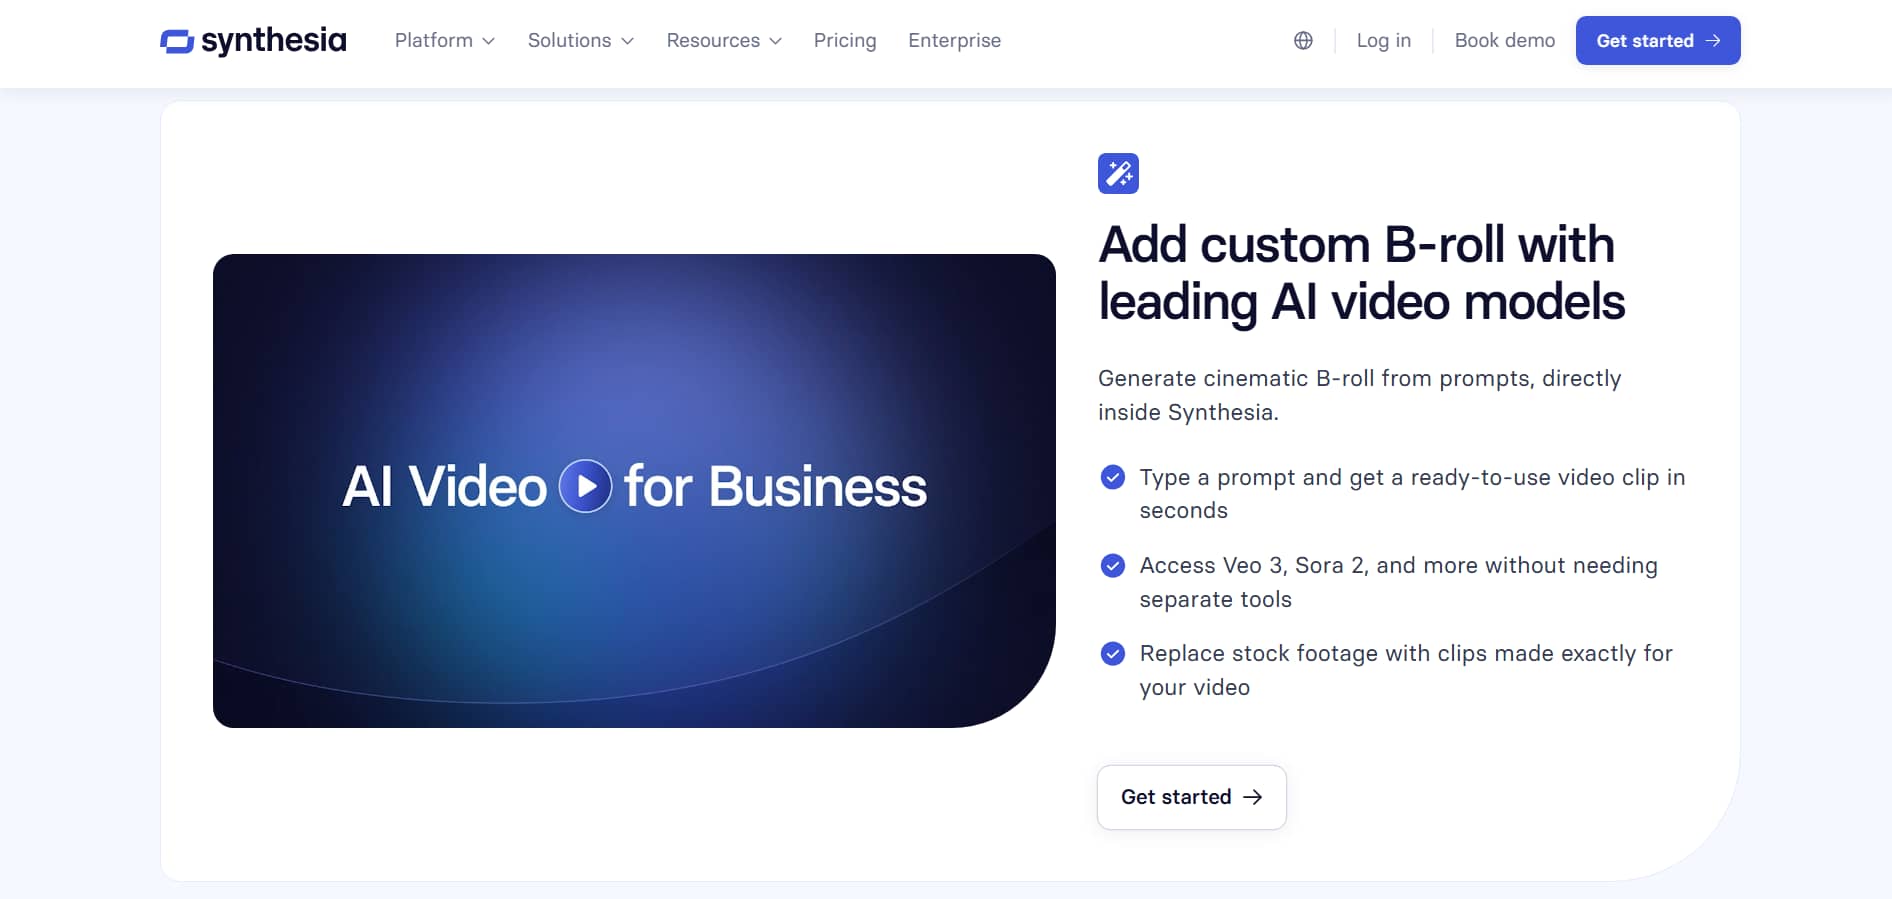Screen dimensions: 1892x899
Task: Click the white Get started button below bullets
Action: (x=1191, y=797)
